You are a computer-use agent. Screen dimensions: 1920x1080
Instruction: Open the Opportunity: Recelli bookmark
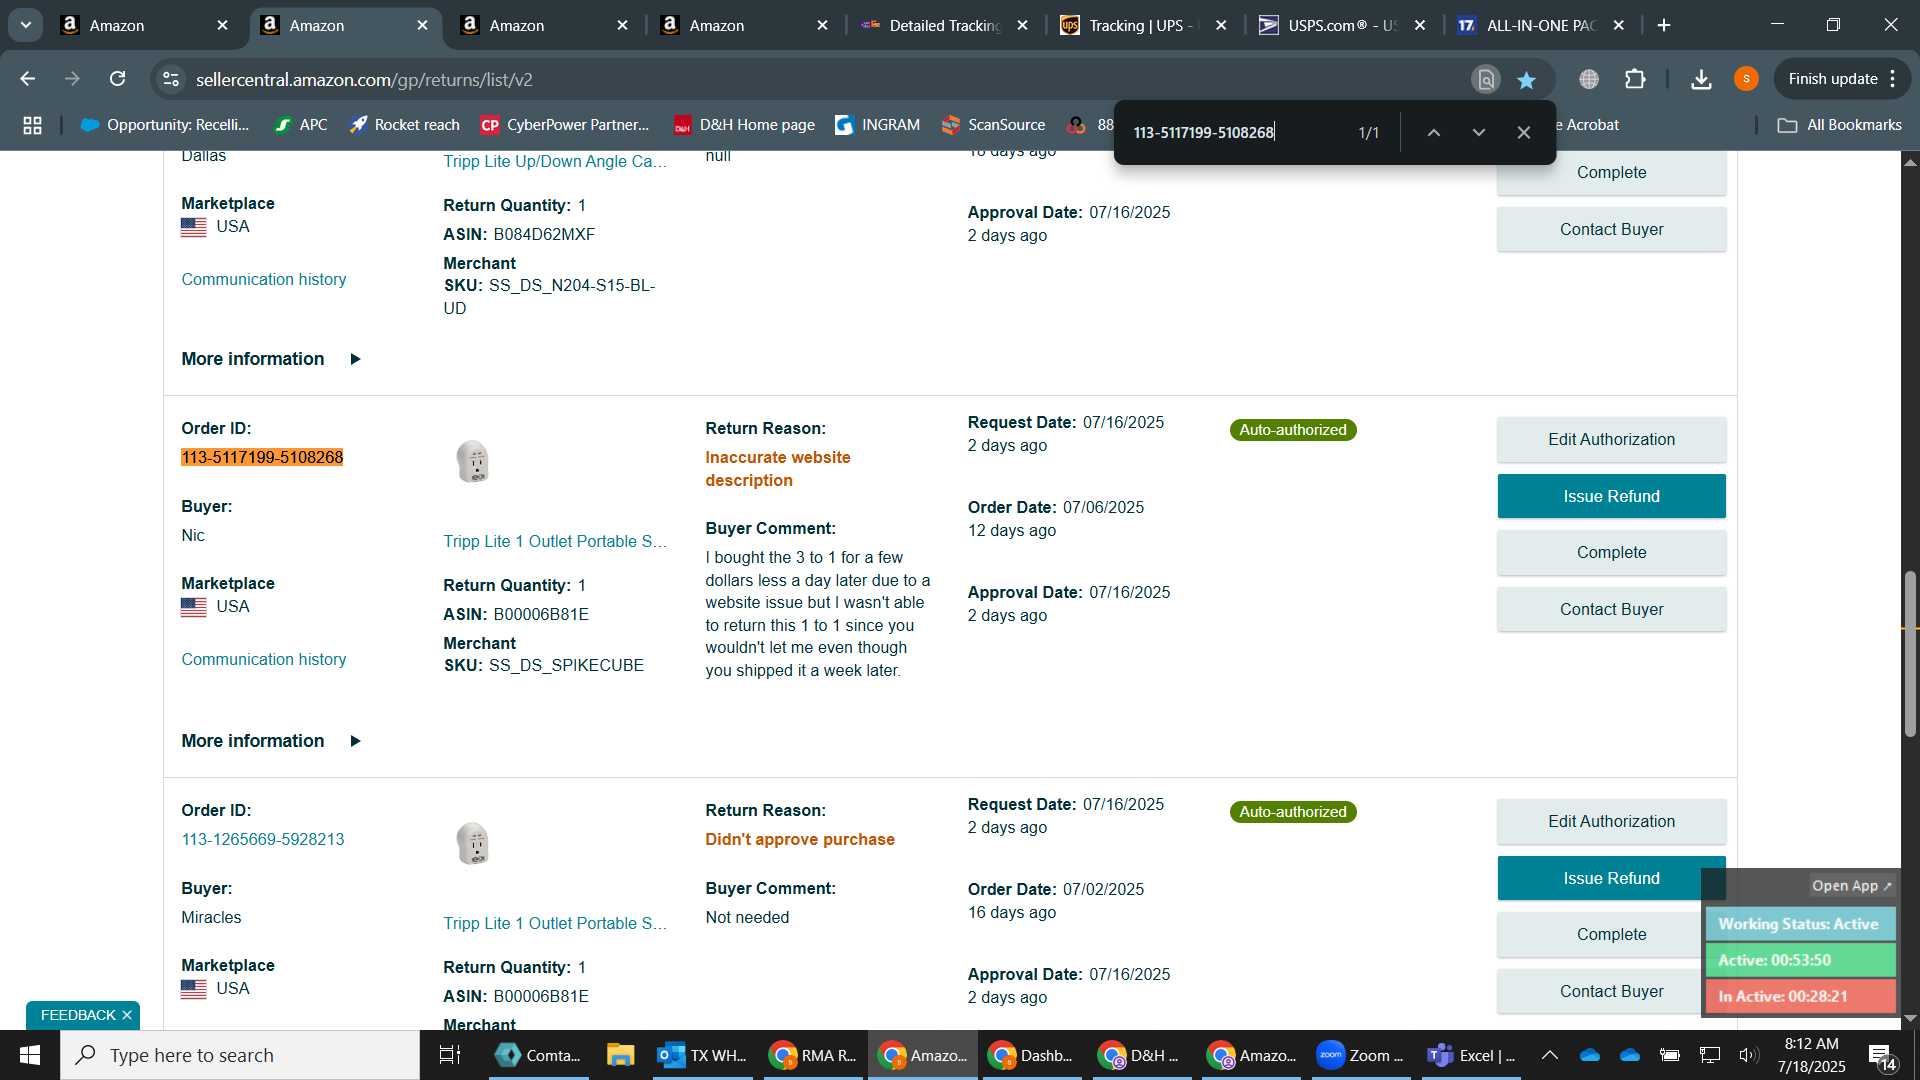pyautogui.click(x=165, y=125)
